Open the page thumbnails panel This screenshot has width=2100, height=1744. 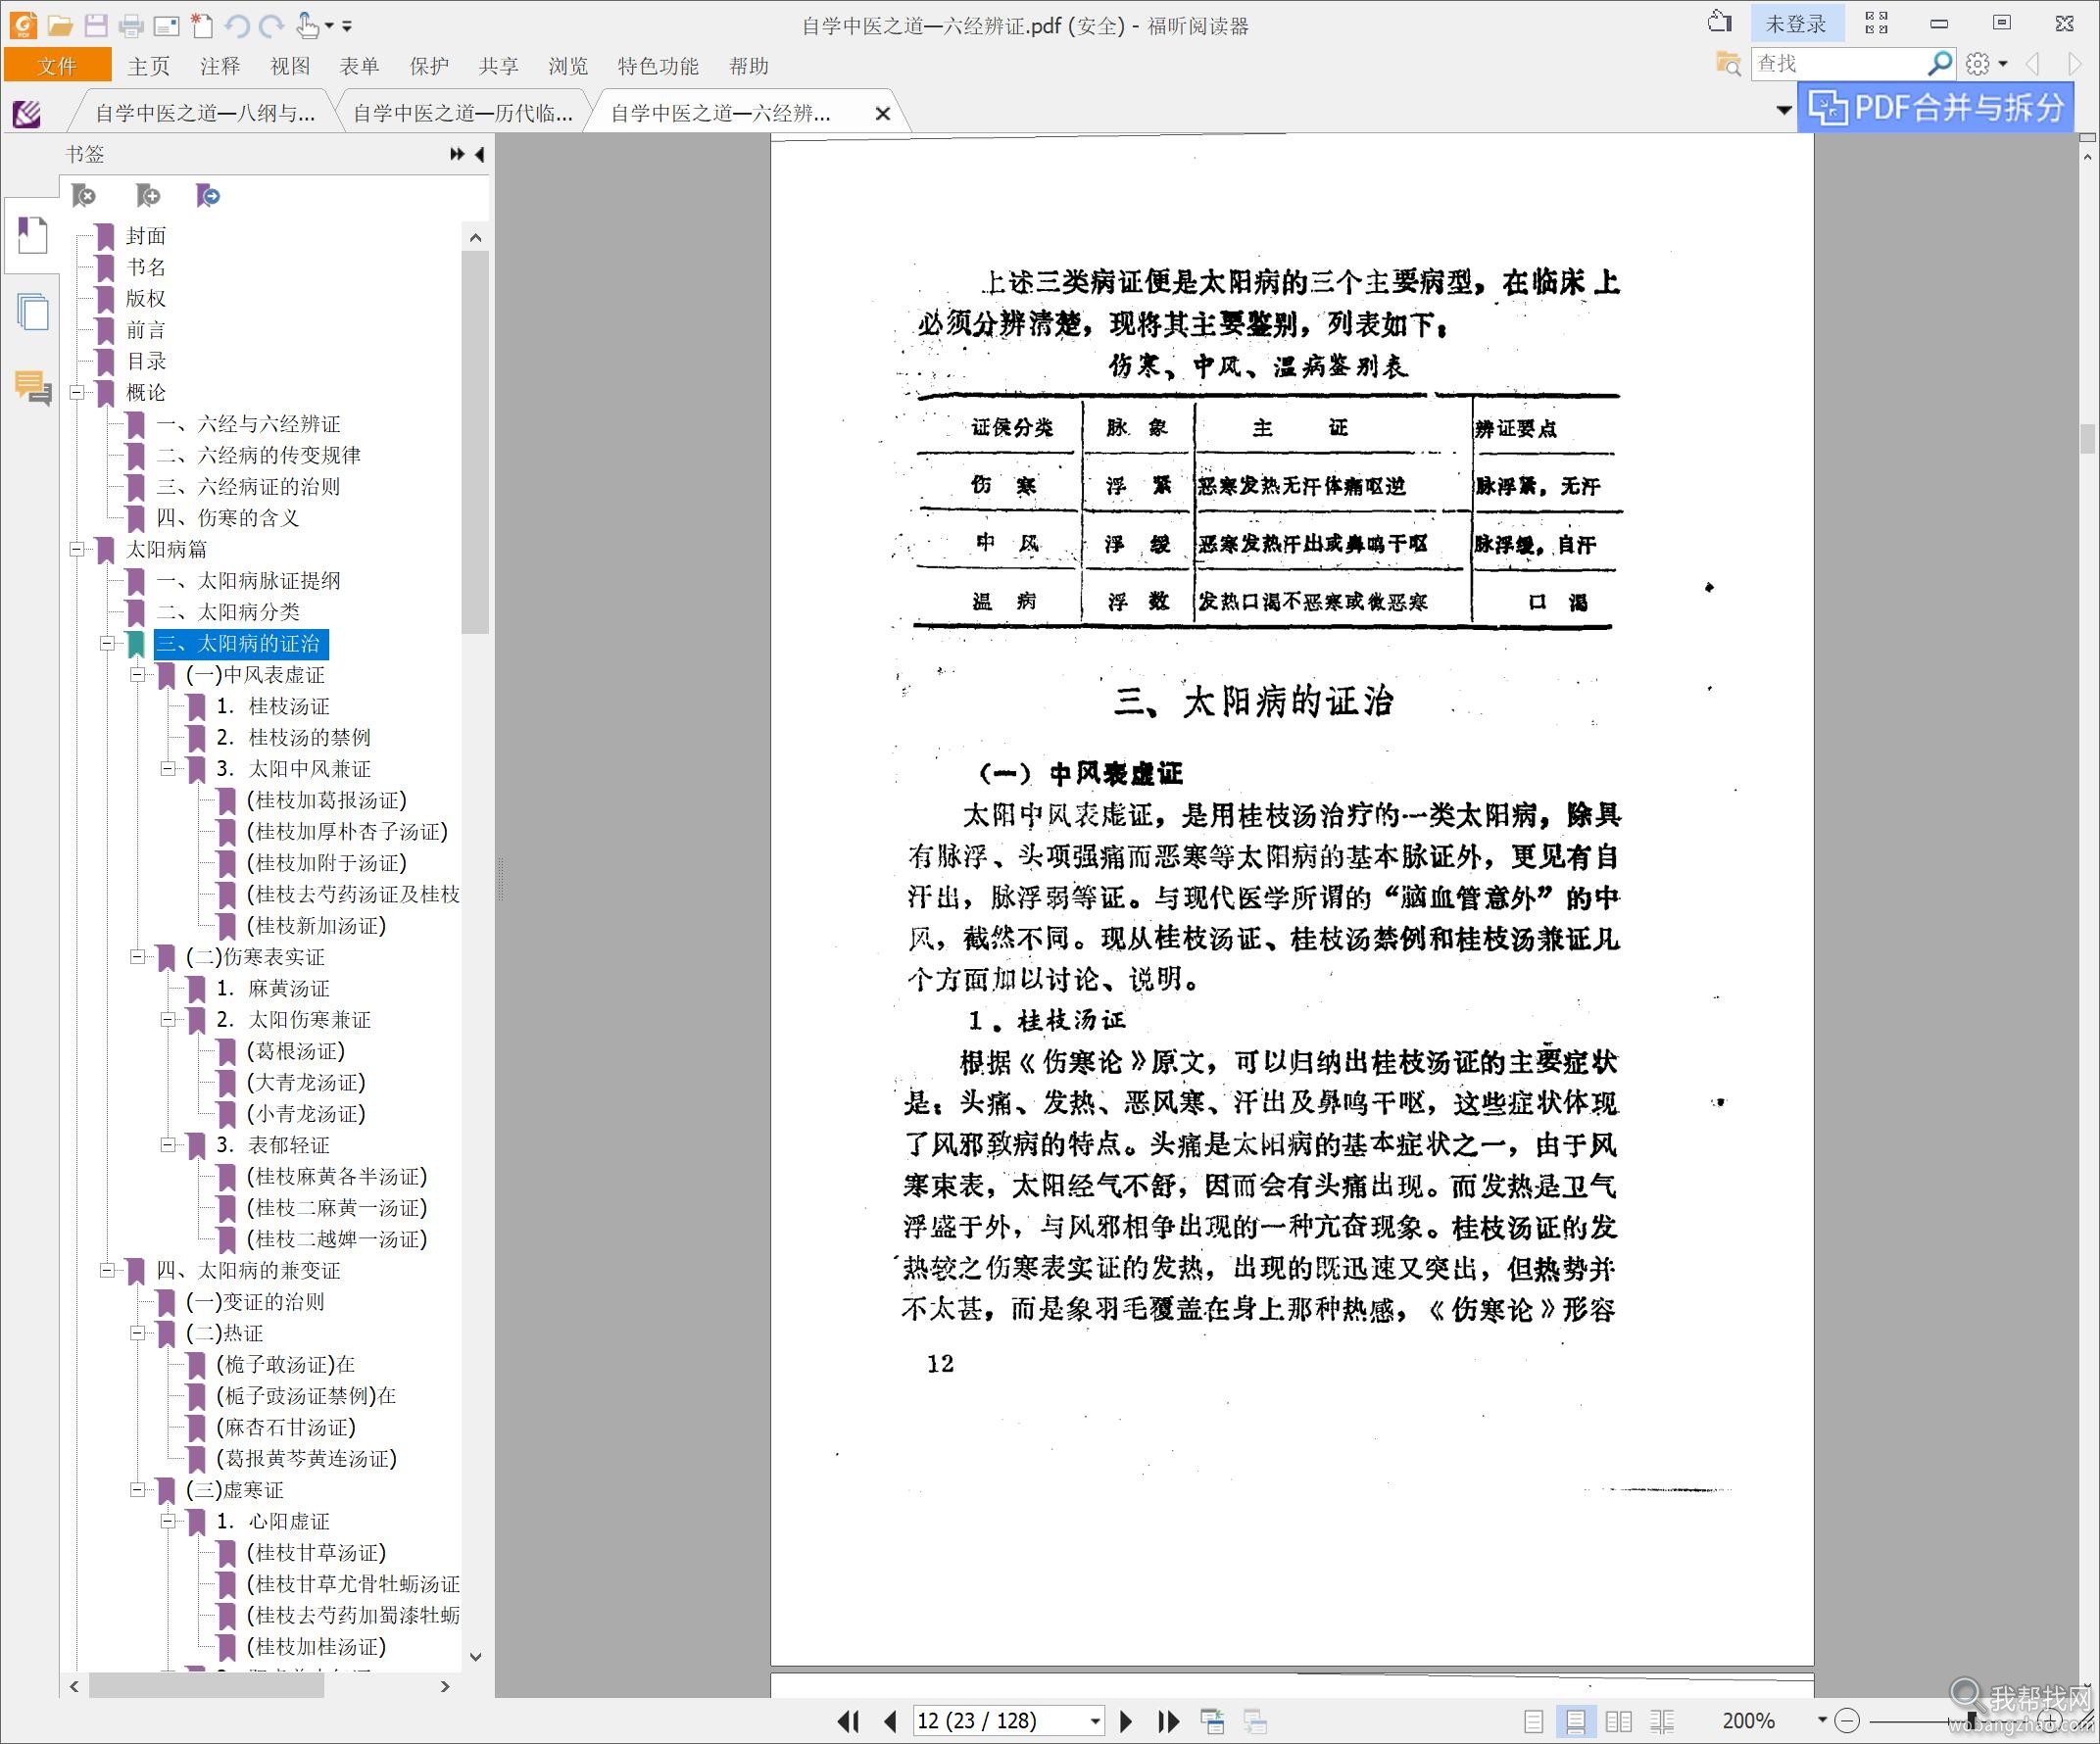coord(32,312)
